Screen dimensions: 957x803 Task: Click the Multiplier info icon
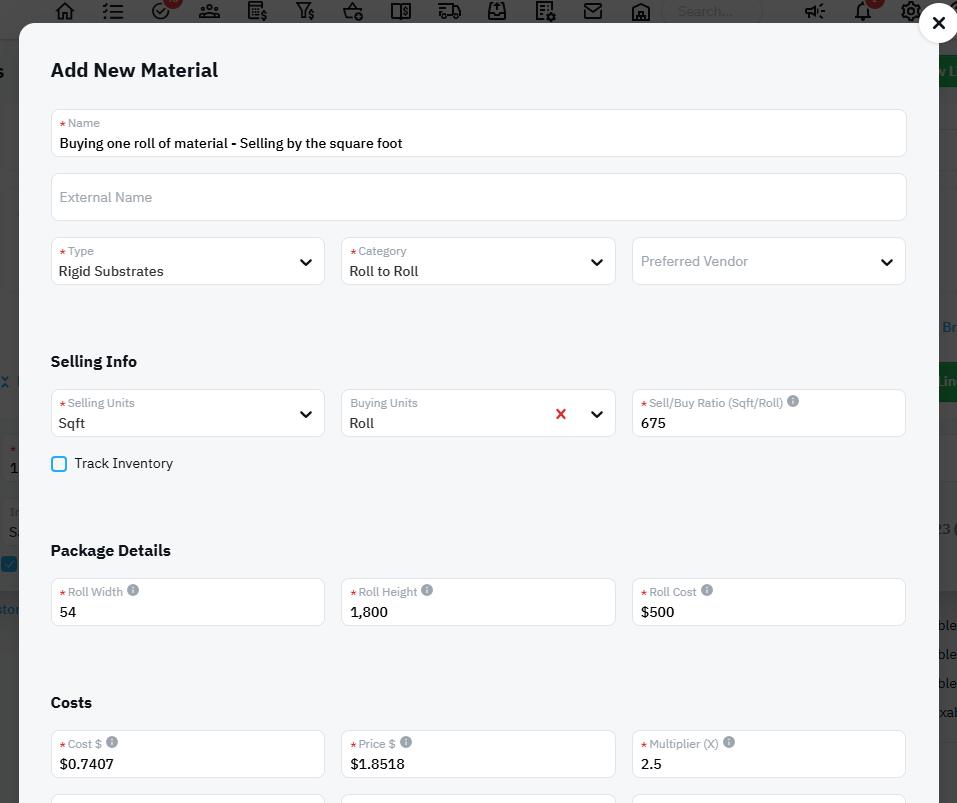(x=729, y=742)
